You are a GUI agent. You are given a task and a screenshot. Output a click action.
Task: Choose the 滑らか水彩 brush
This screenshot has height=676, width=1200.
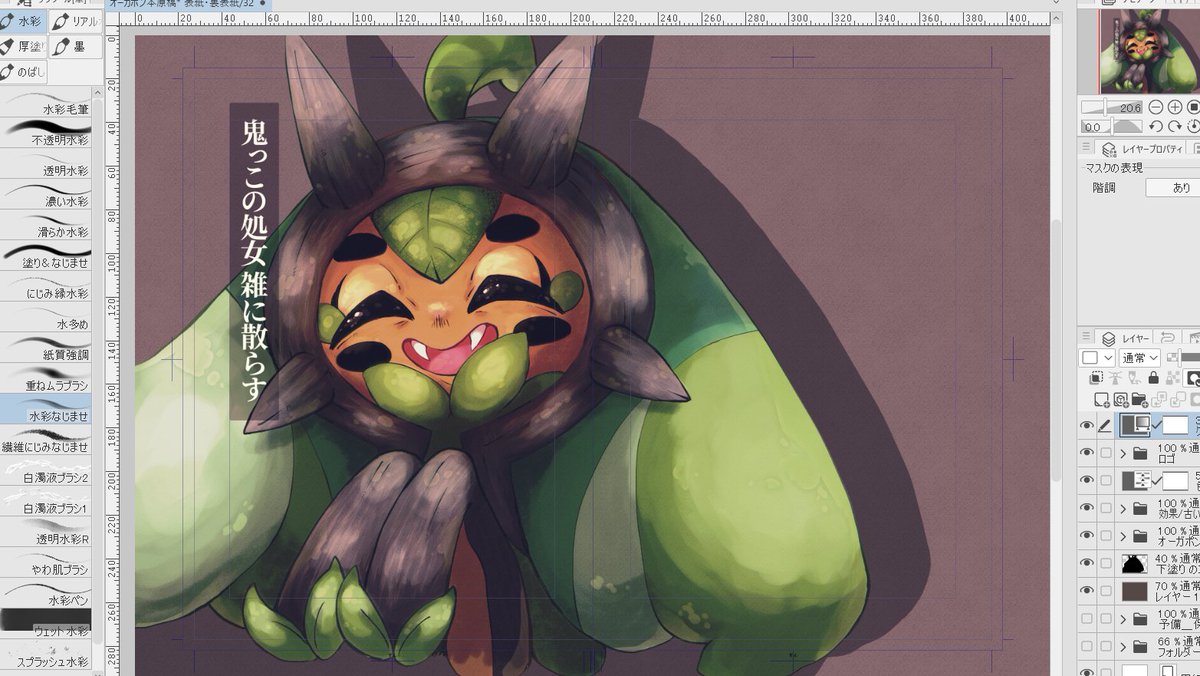pos(46,226)
